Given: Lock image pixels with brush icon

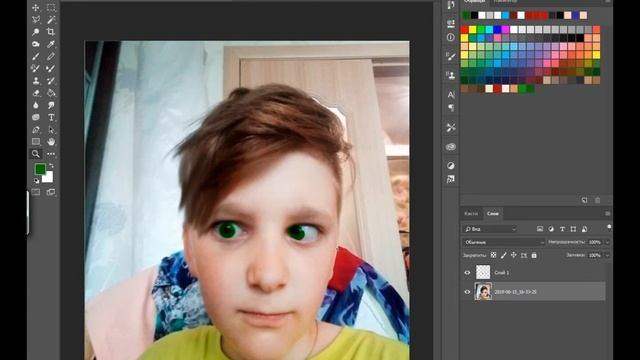Looking at the screenshot, I should pyautogui.click(x=504, y=255).
